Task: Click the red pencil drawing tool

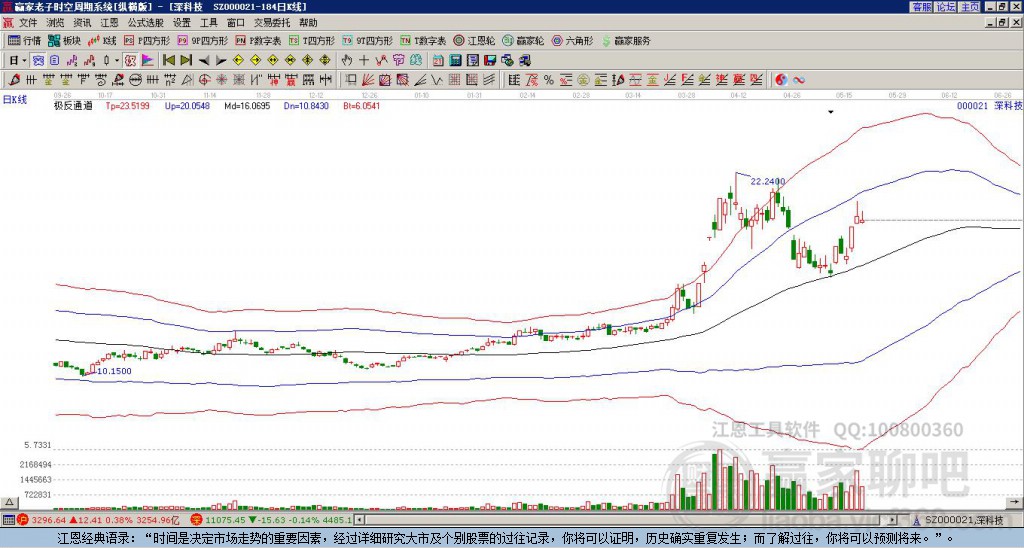Action: pos(14,80)
